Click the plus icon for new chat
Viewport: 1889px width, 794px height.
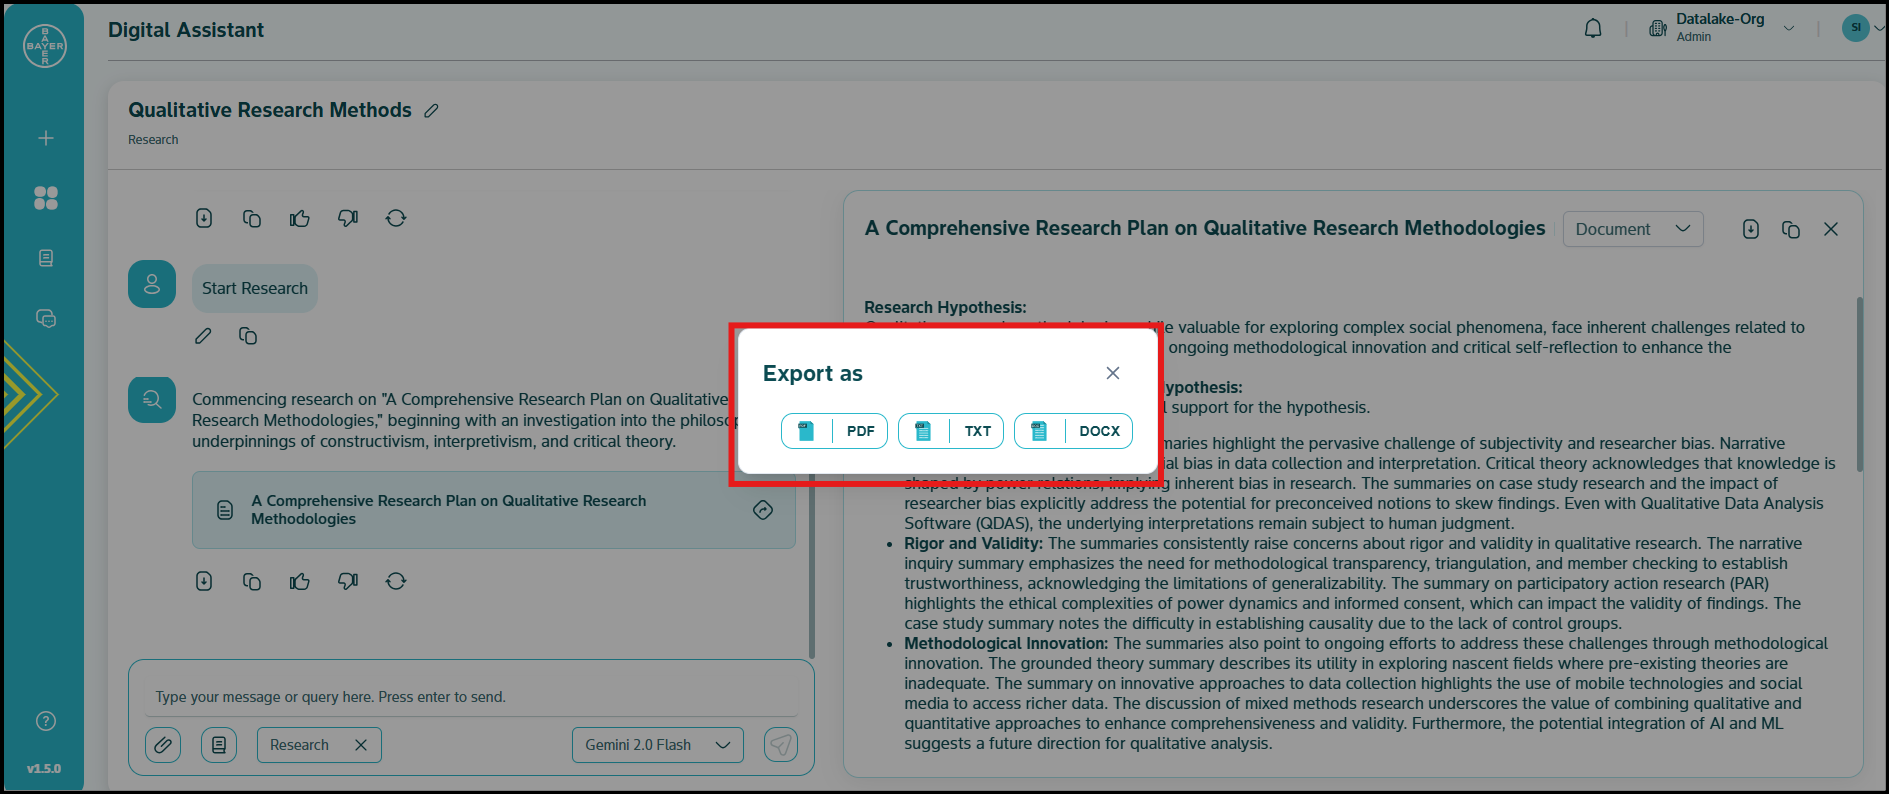click(x=45, y=138)
